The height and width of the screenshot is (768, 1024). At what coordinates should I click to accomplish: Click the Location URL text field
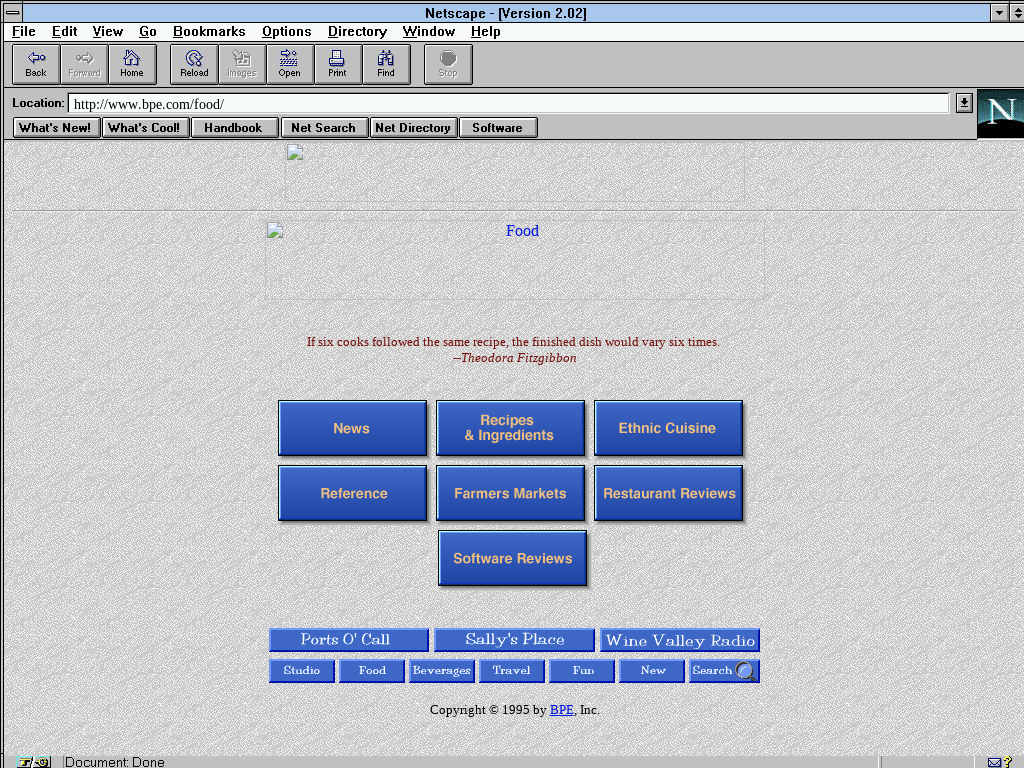click(508, 104)
